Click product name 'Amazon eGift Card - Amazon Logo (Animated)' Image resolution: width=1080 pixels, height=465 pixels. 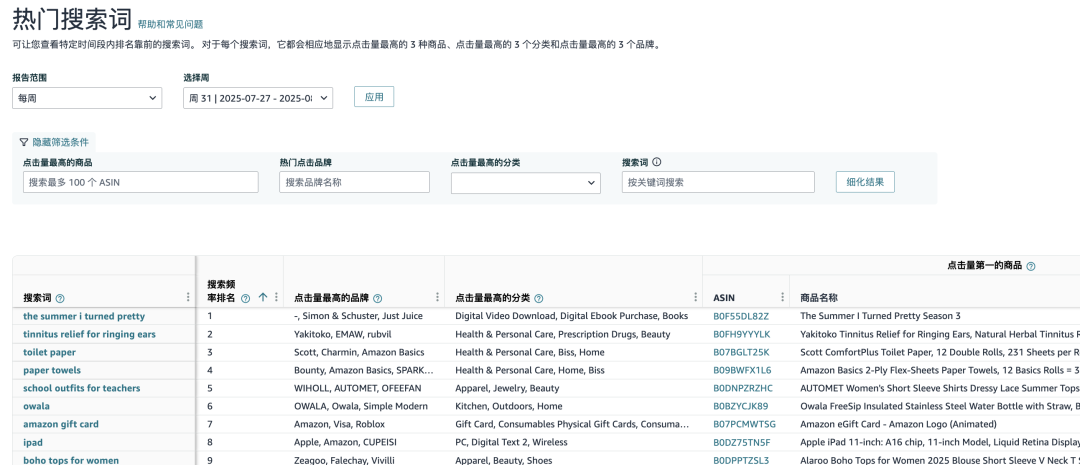[x=898, y=424]
